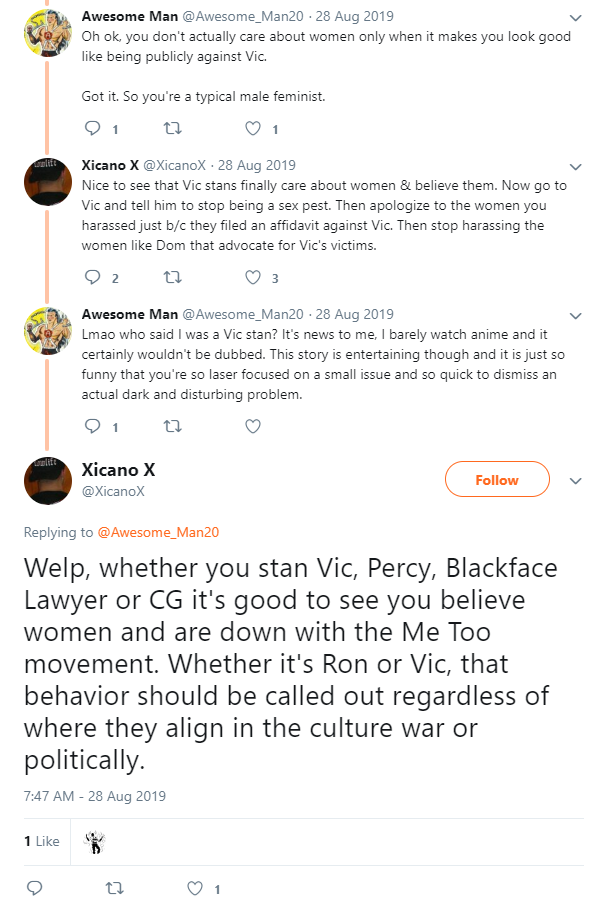
Task: Open the liker's small avatar thumbnail
Action: click(x=94, y=841)
